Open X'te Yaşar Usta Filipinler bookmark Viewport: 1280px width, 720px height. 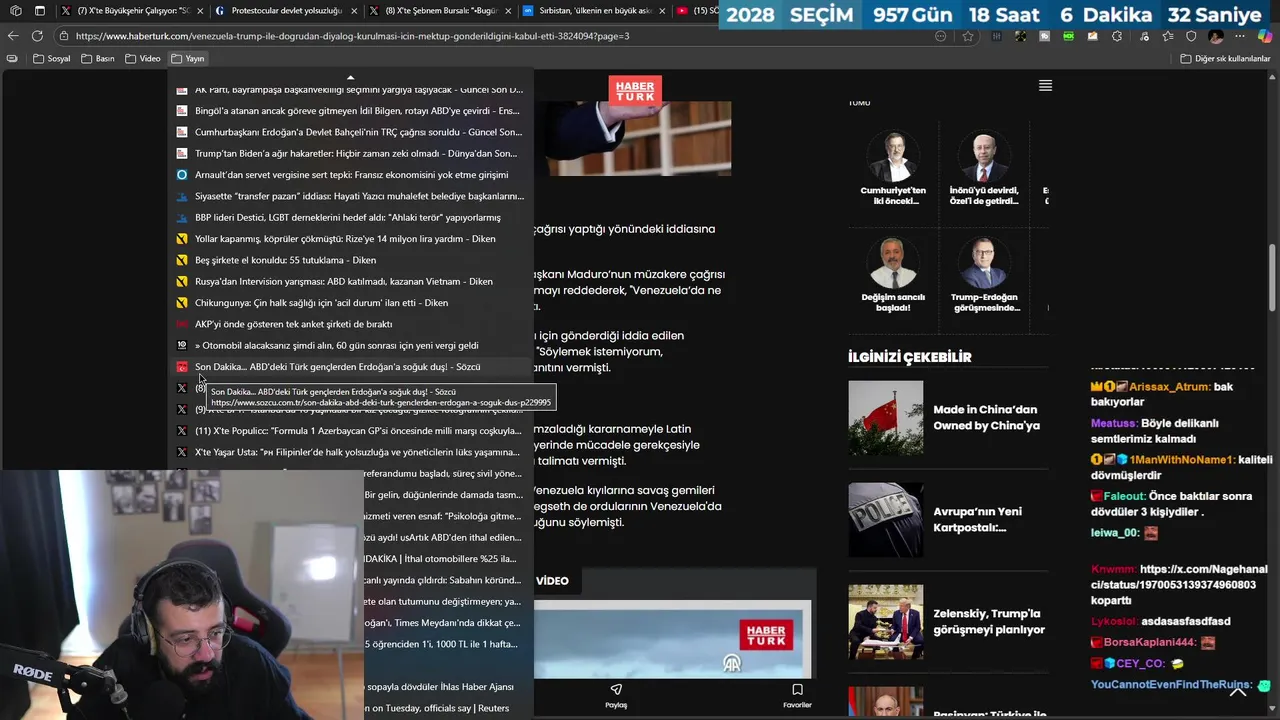point(350,452)
